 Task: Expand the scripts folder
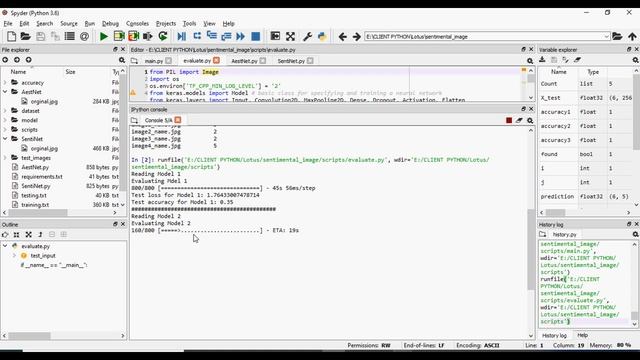pos(5,129)
